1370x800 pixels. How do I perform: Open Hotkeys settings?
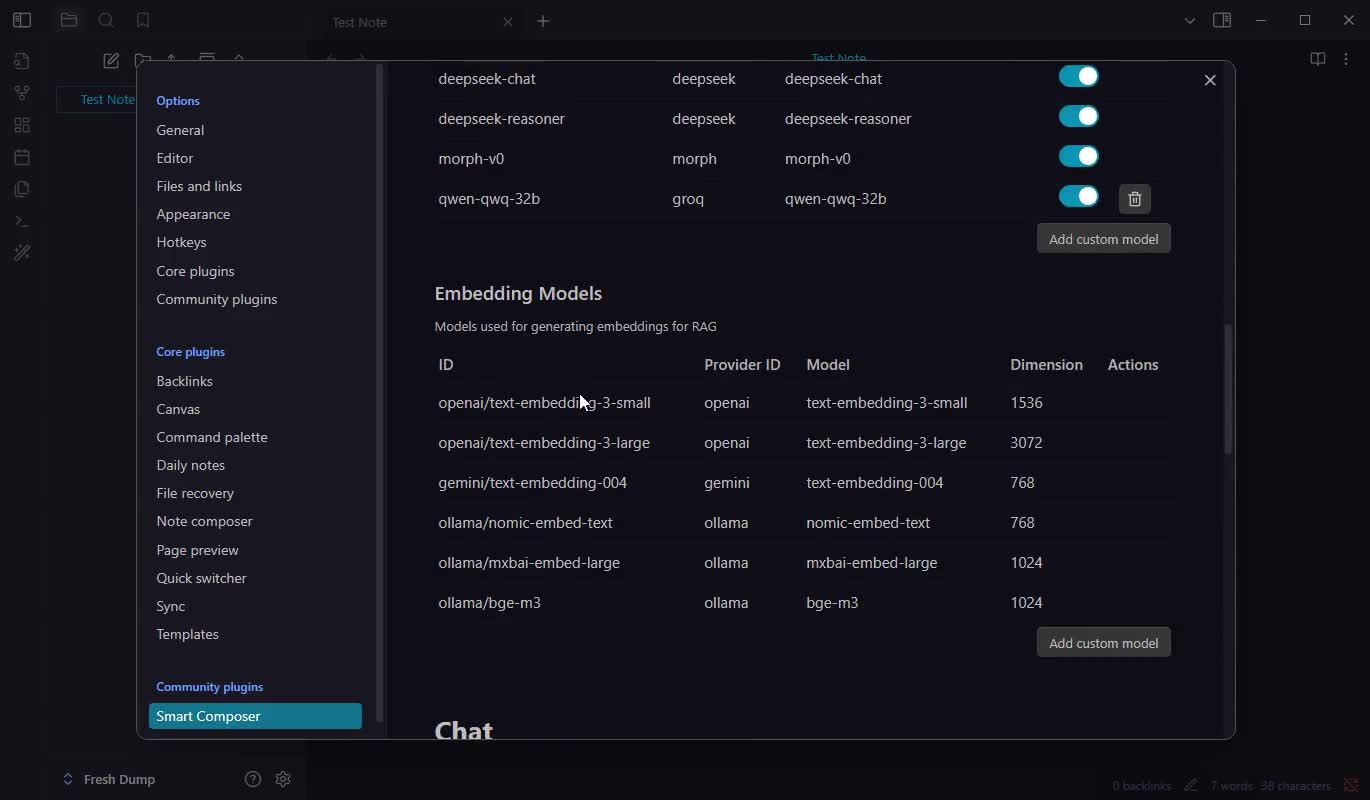pyautogui.click(x=181, y=242)
